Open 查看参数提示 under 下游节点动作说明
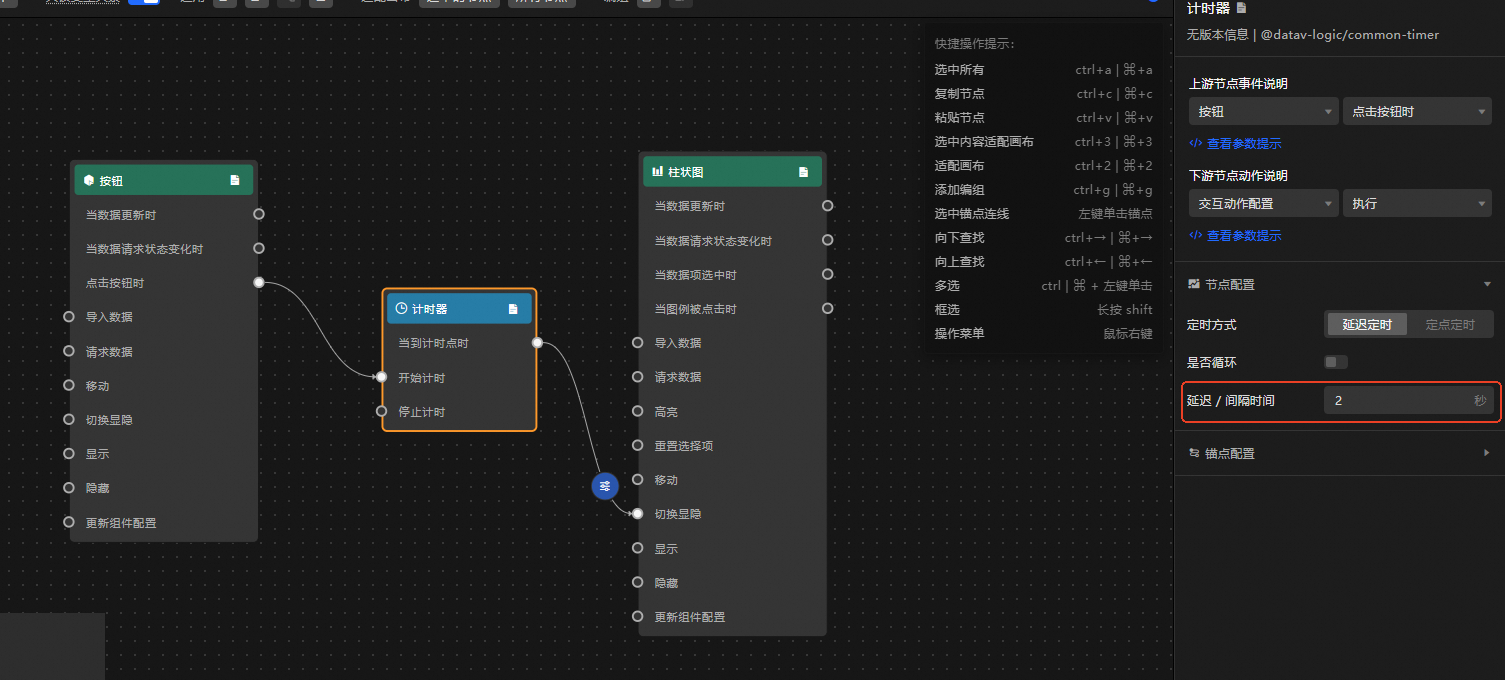 [x=1244, y=235]
